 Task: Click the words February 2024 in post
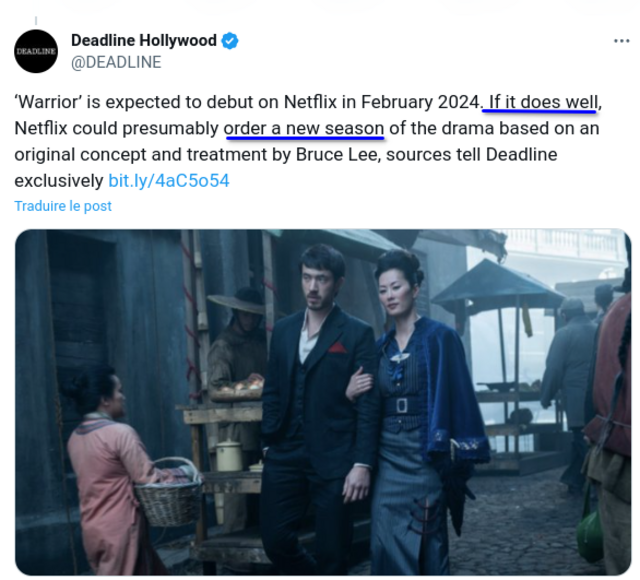[x=420, y=102]
